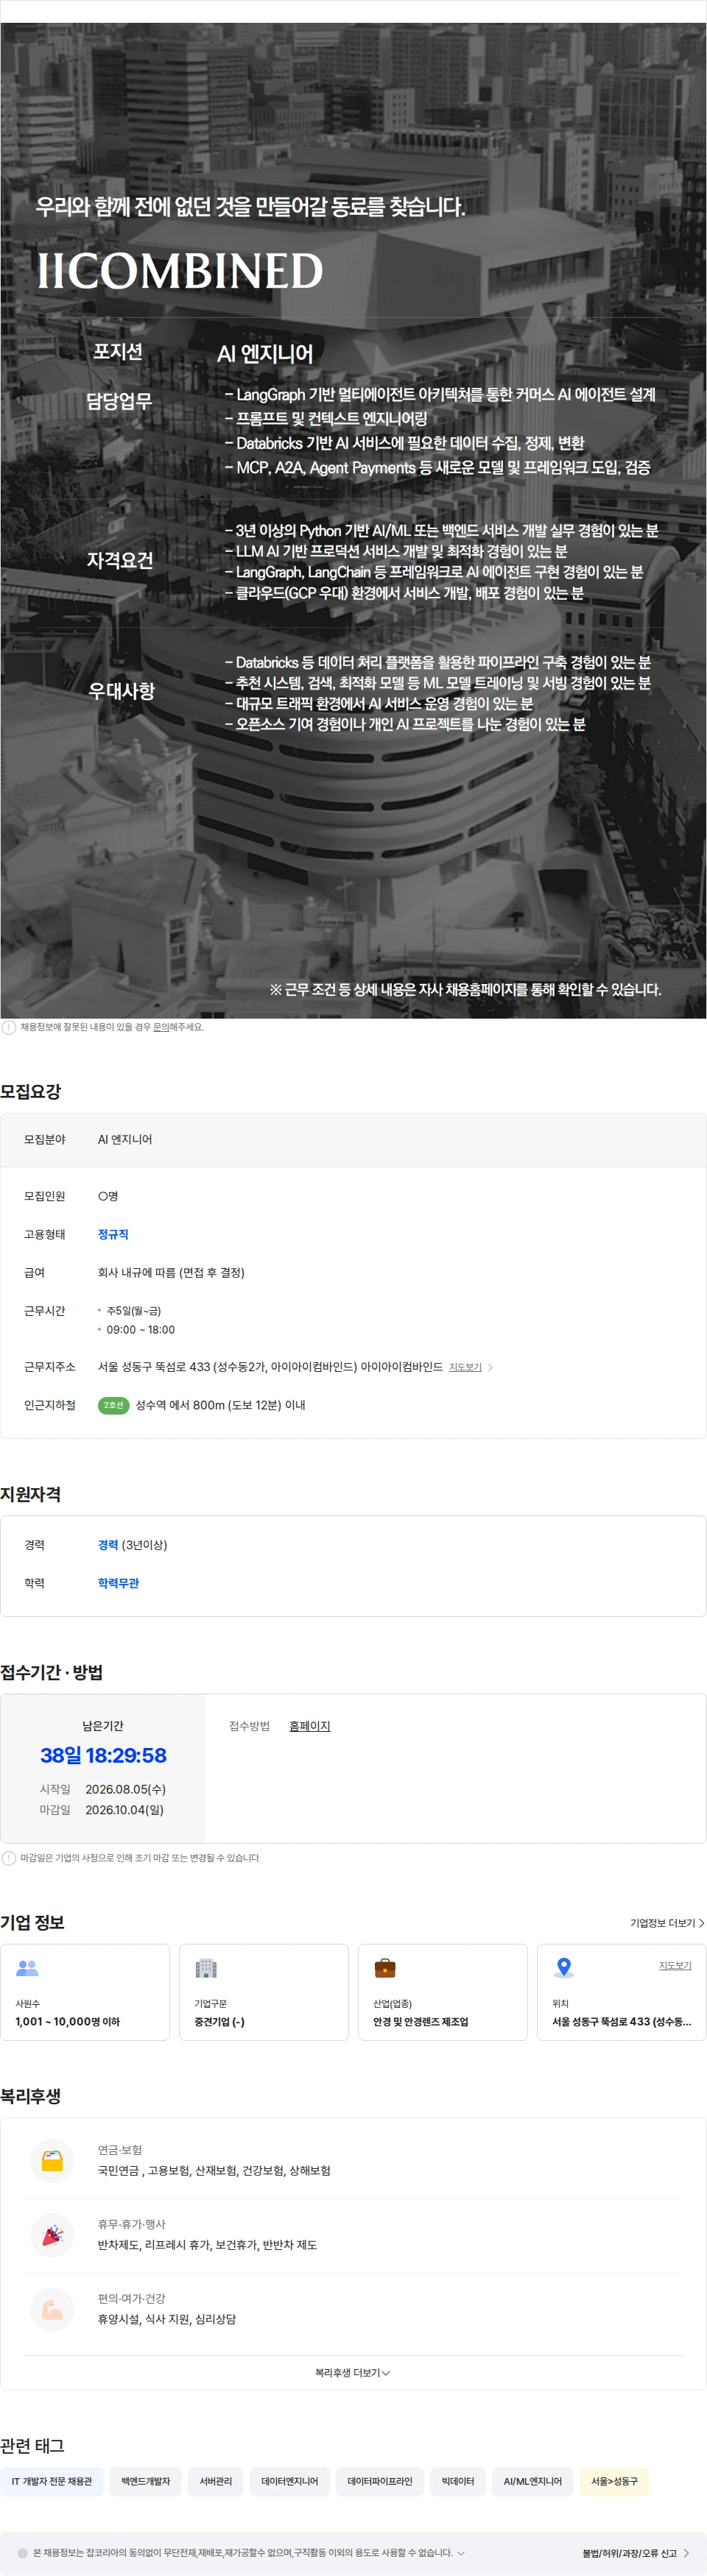Image resolution: width=707 pixels, height=2576 pixels.
Task: Select the 서울>성동구 location tag
Action: (614, 2481)
